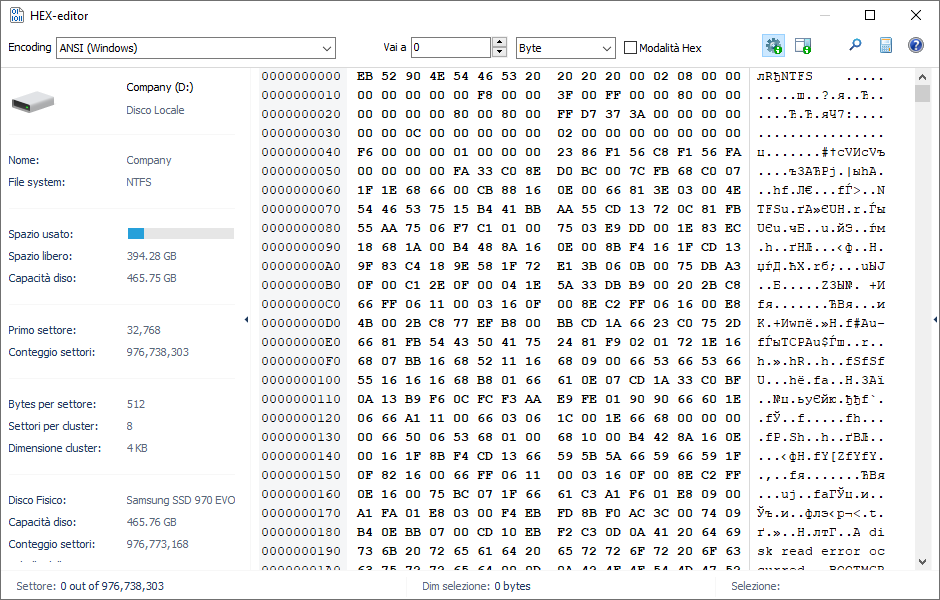Click the Company (D:) drive icon
Screen dimensions: 940x600
(33, 102)
